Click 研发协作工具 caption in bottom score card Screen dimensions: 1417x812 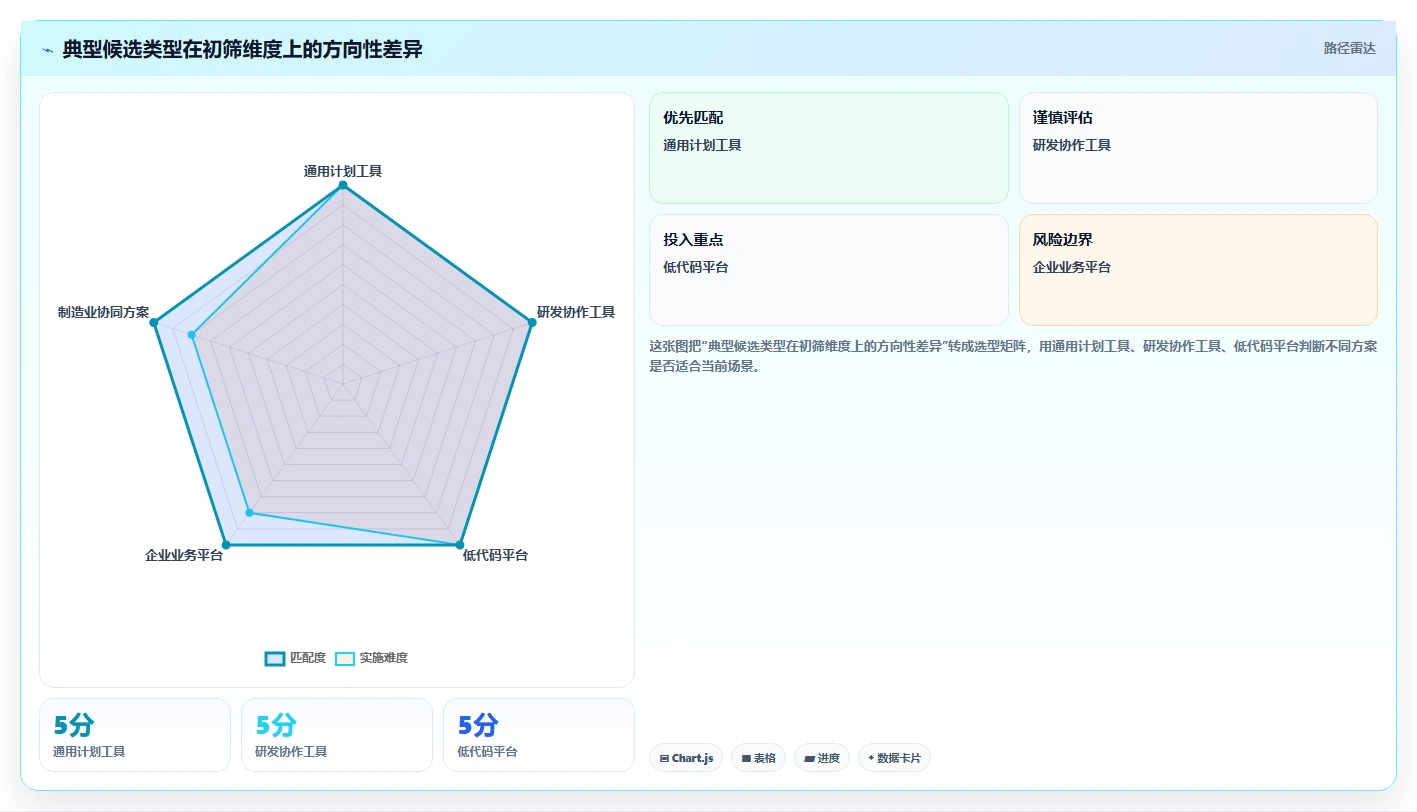coord(291,751)
